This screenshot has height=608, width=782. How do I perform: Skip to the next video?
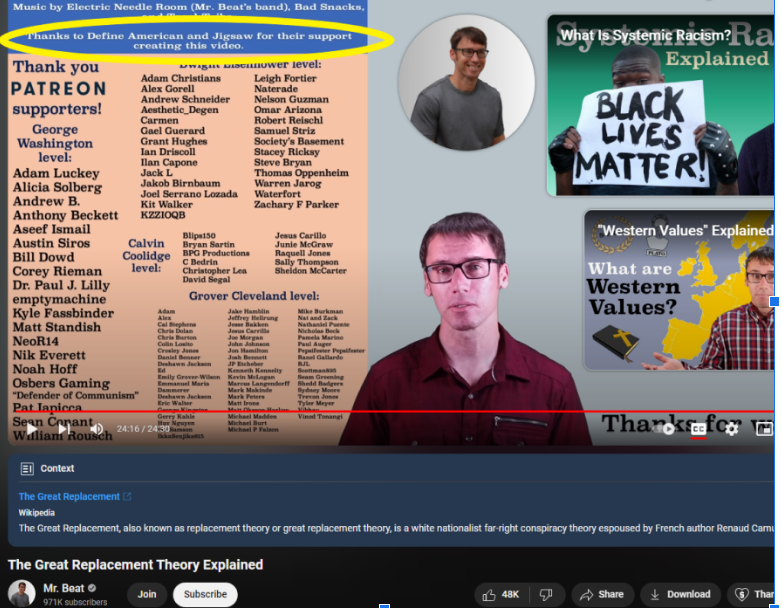62,429
